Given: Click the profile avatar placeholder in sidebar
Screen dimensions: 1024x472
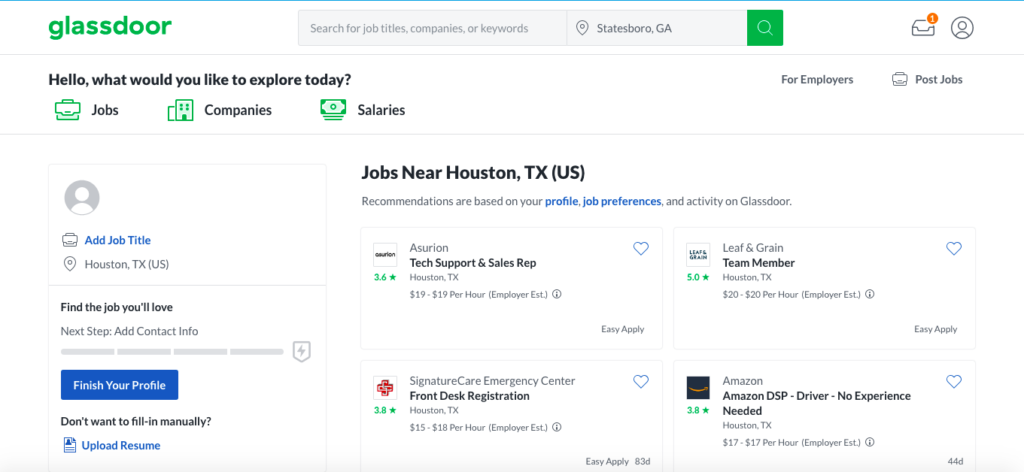Looking at the screenshot, I should click(82, 198).
